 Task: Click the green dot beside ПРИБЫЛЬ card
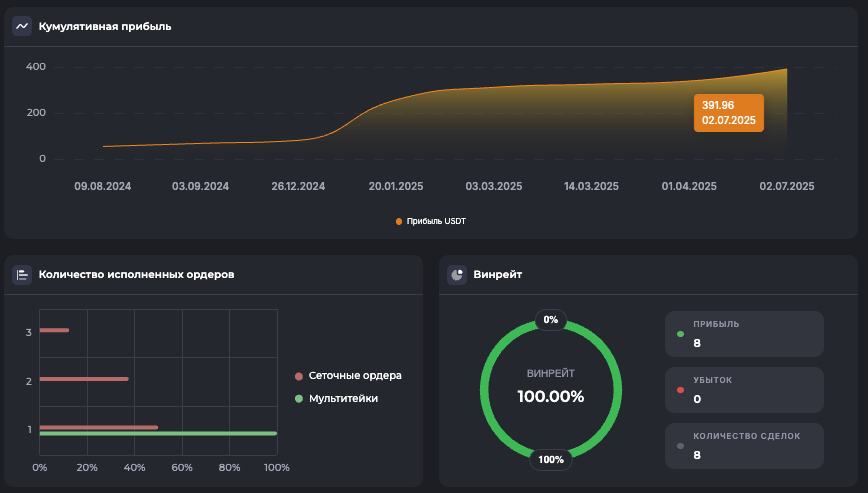pos(681,334)
